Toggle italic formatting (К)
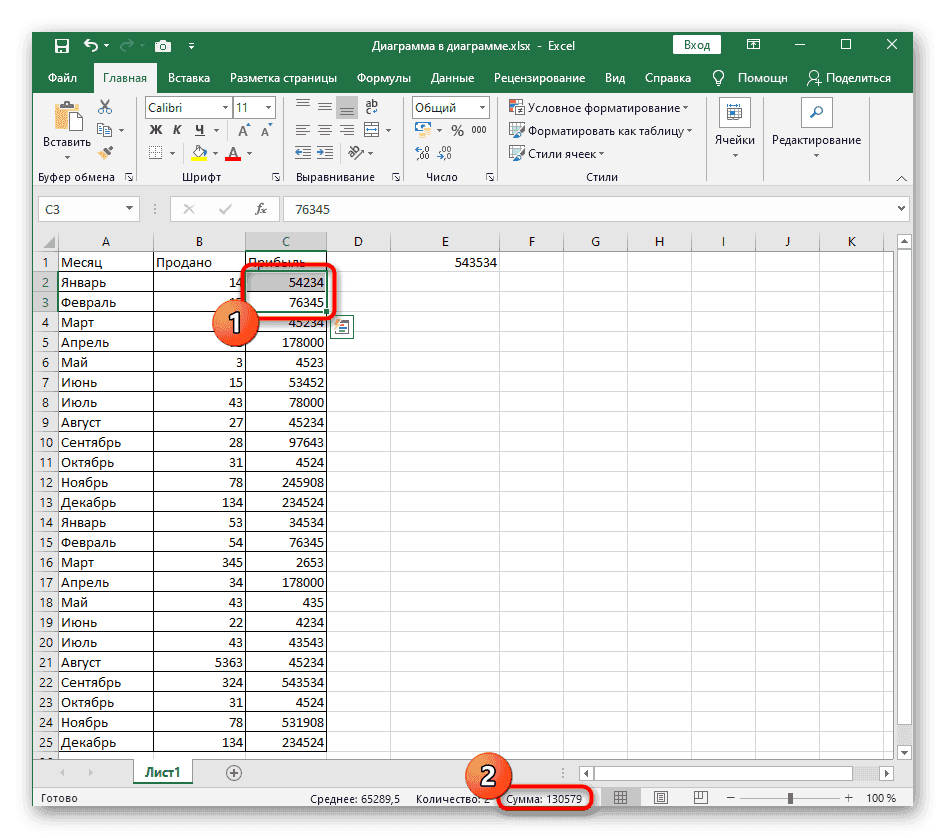This screenshot has height=838, width=945. 178,130
